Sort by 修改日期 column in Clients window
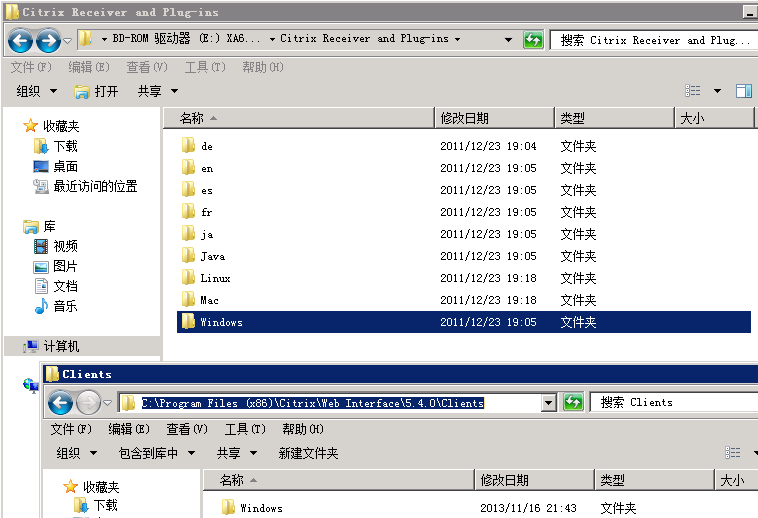The height and width of the screenshot is (518, 758). [x=535, y=480]
